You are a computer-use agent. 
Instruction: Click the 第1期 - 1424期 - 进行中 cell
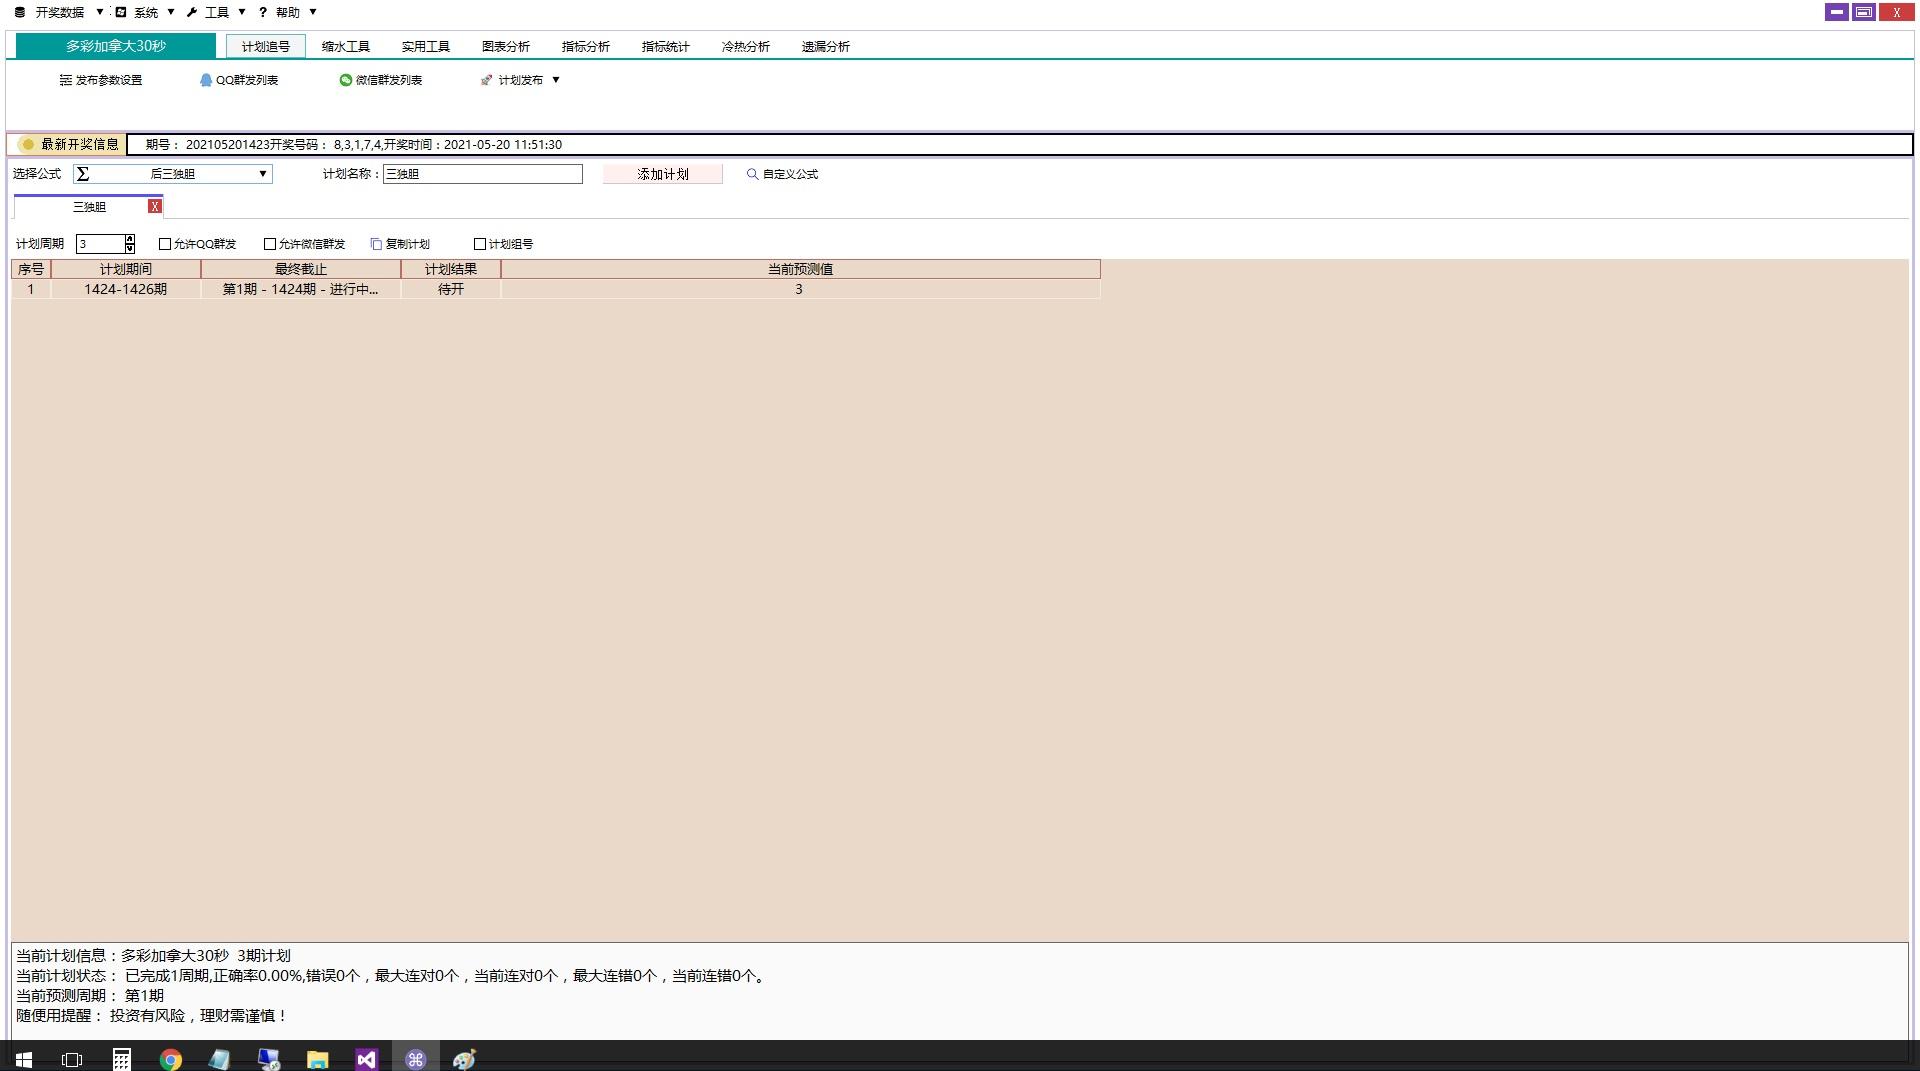301,289
